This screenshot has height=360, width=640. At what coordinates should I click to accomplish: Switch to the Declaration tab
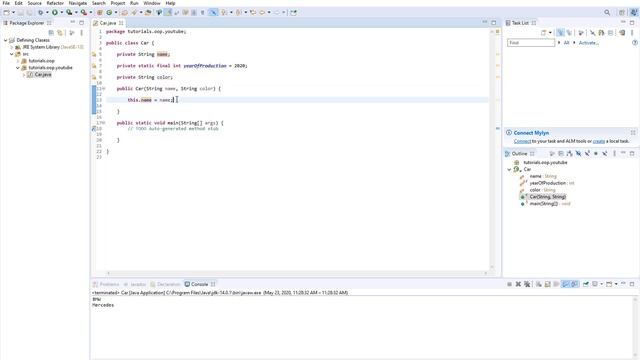pos(165,284)
